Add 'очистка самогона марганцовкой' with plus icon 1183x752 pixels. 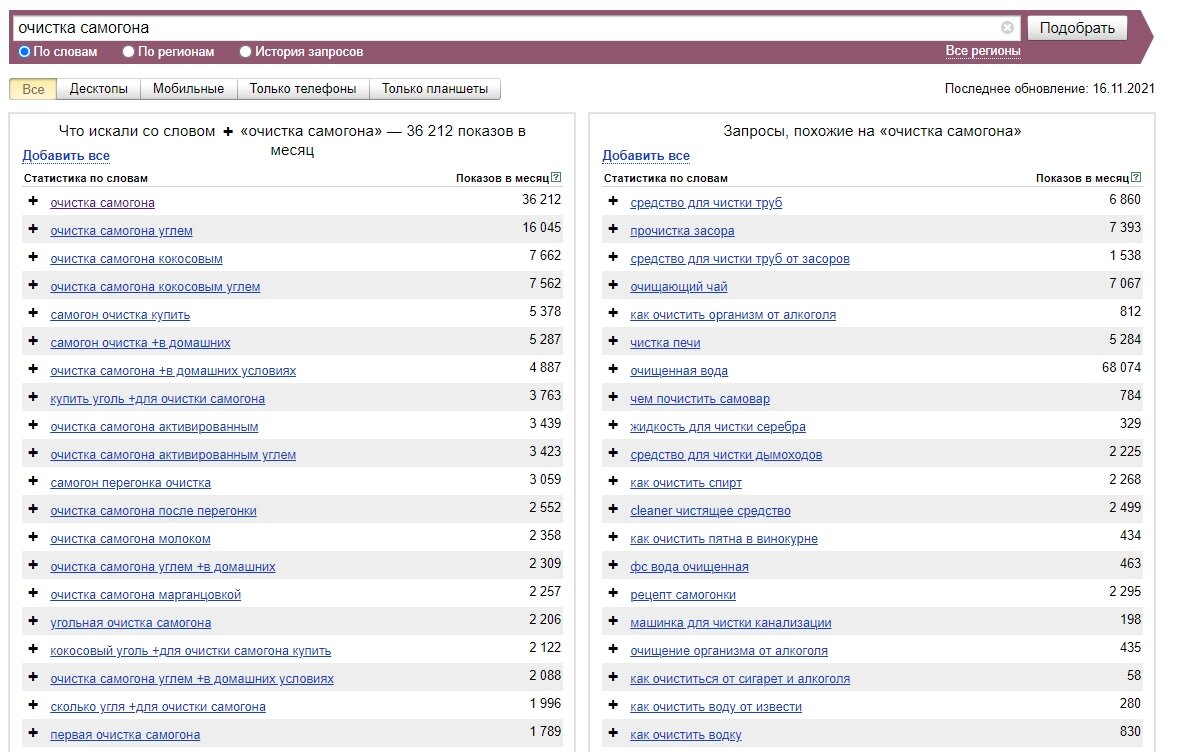(x=32, y=592)
